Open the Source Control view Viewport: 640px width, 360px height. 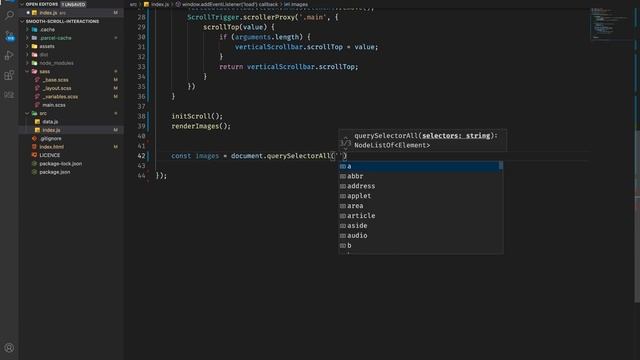[9, 36]
